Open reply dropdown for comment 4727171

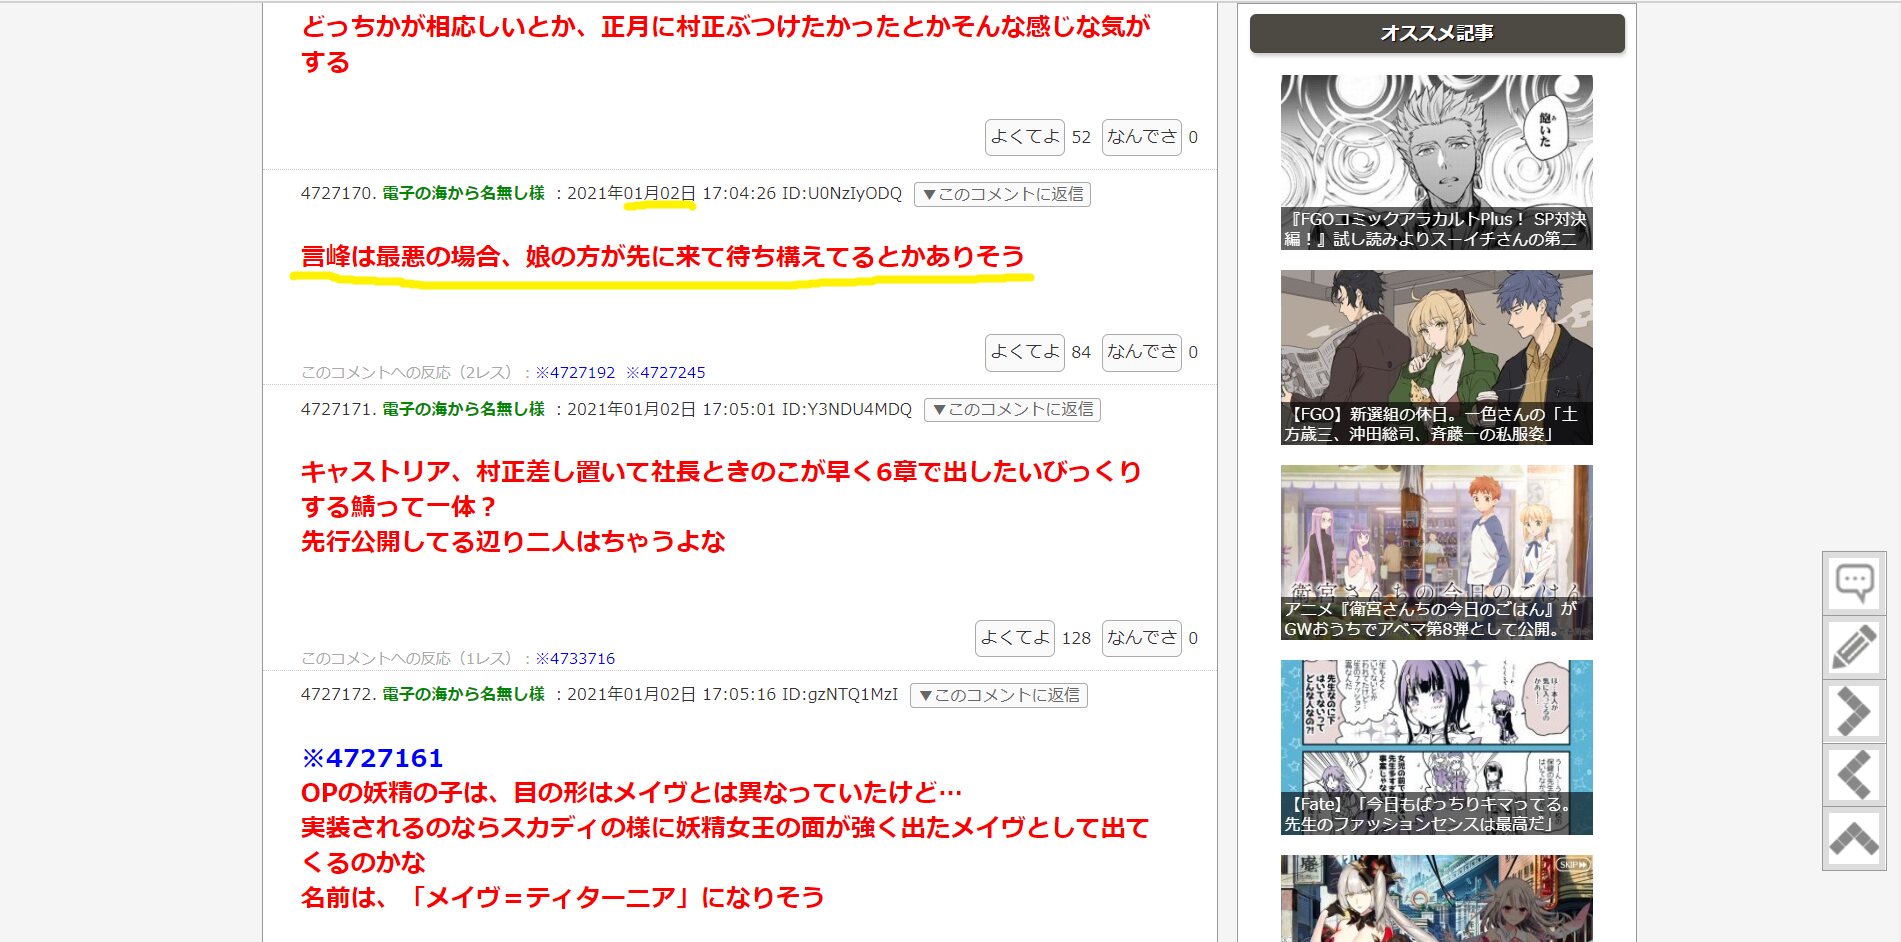[x=1011, y=410]
